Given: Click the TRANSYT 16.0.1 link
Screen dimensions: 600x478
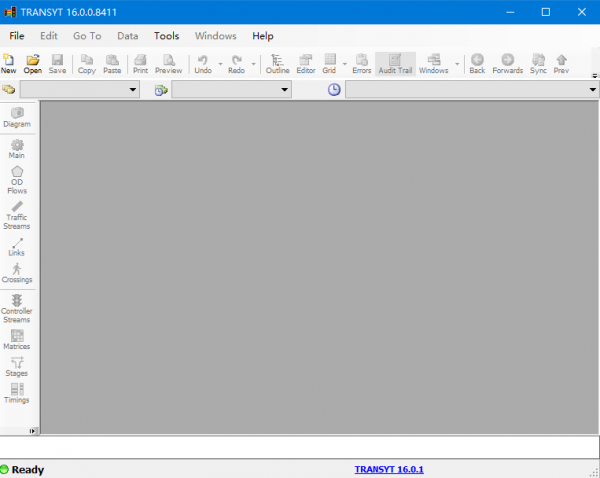Looking at the screenshot, I should point(389,470).
